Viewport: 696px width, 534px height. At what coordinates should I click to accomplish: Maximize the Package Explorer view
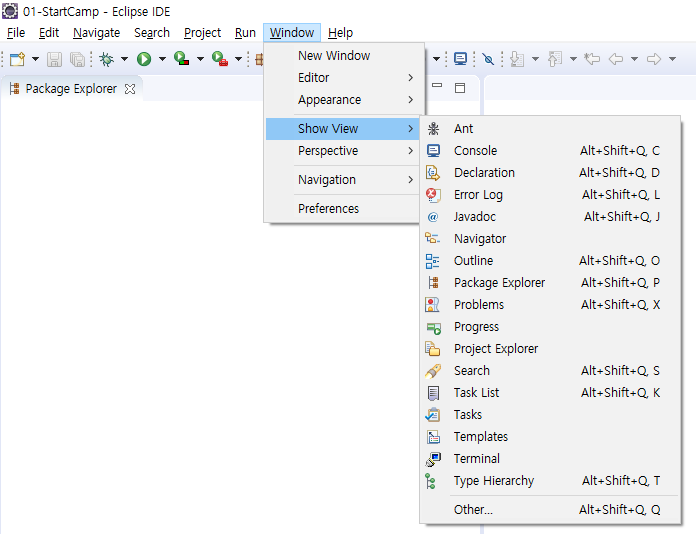(x=460, y=88)
